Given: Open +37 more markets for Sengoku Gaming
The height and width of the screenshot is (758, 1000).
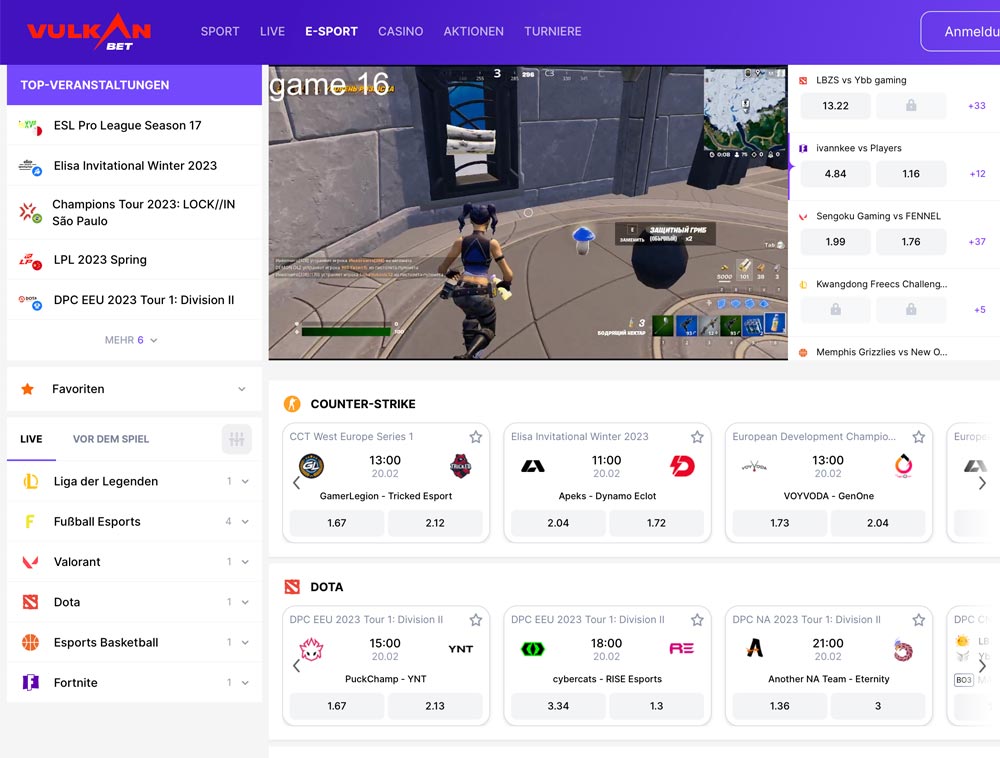Looking at the screenshot, I should [976, 242].
